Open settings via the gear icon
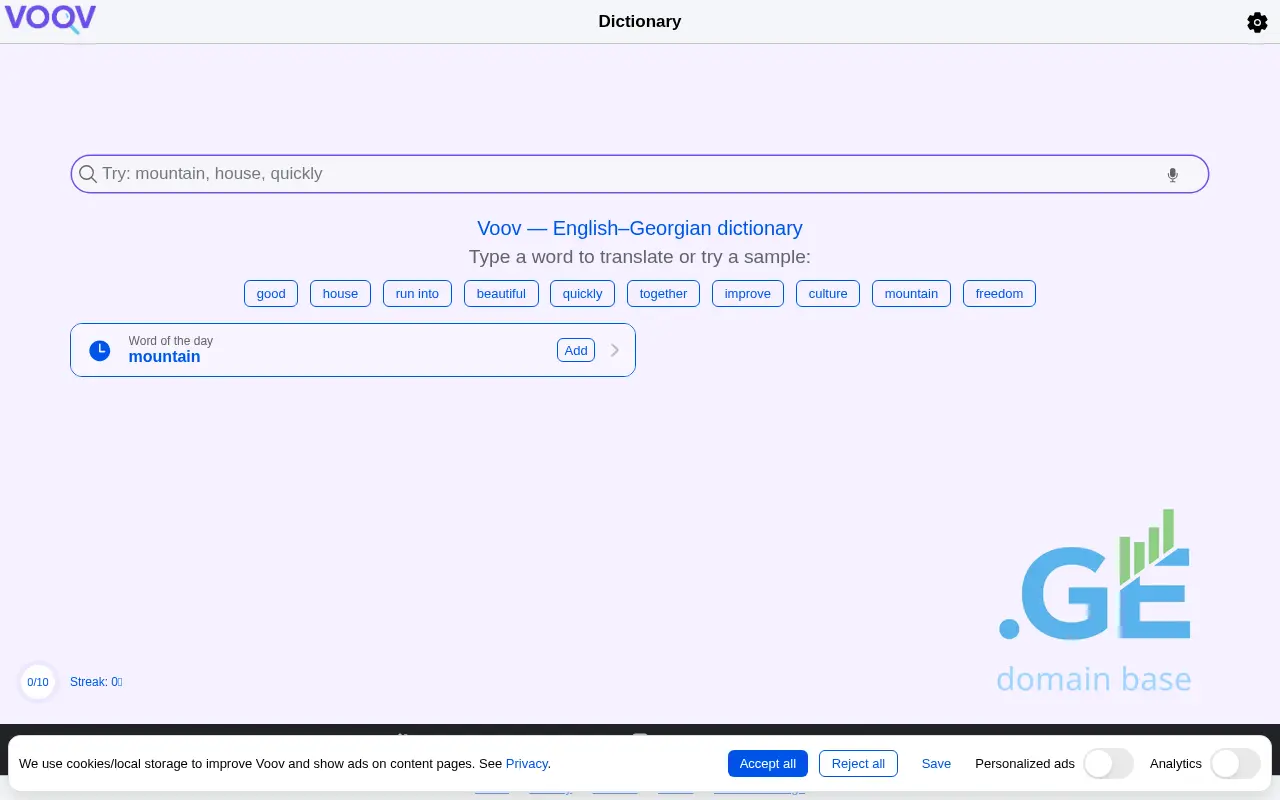Image resolution: width=1280 pixels, height=800 pixels. [x=1257, y=22]
